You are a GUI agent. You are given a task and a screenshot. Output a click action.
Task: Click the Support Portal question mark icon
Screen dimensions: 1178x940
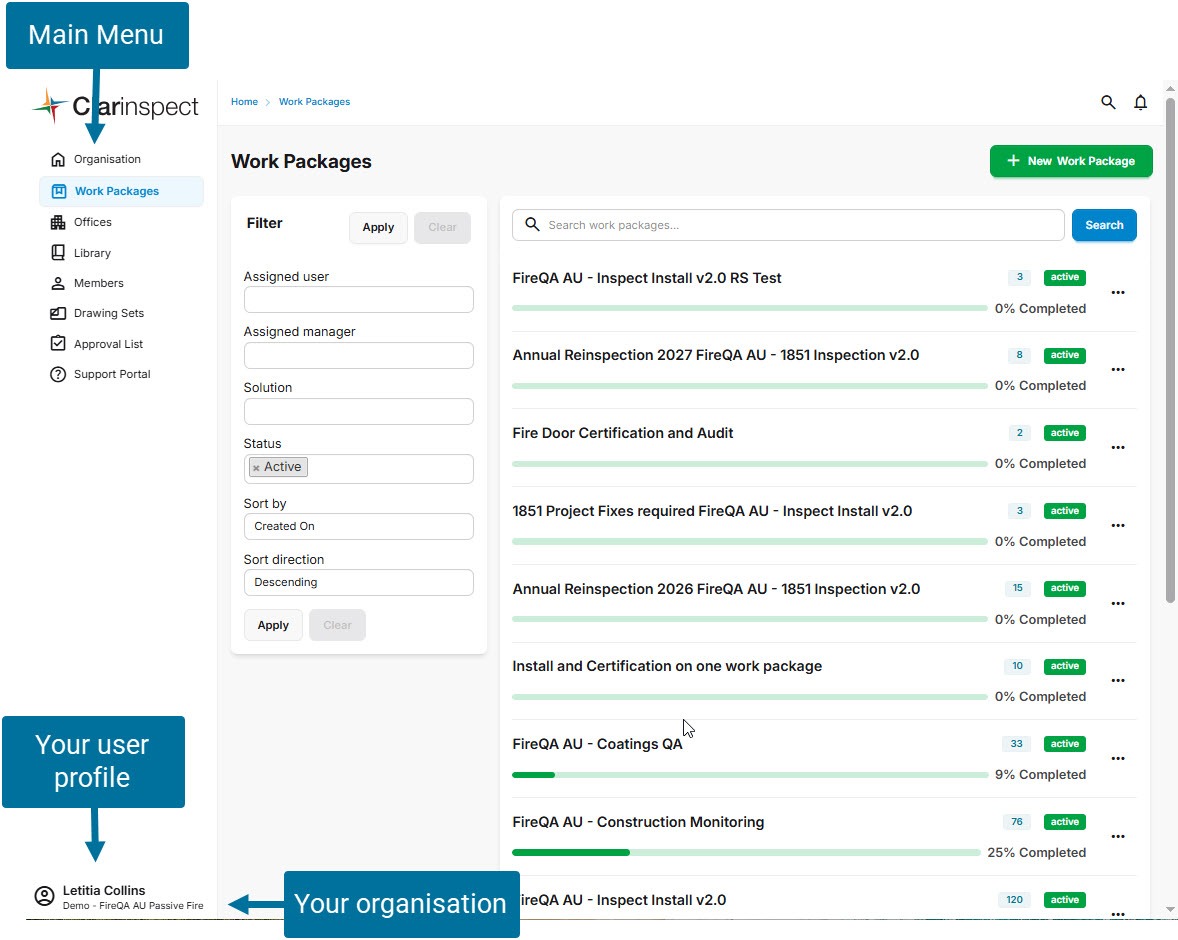(x=58, y=374)
